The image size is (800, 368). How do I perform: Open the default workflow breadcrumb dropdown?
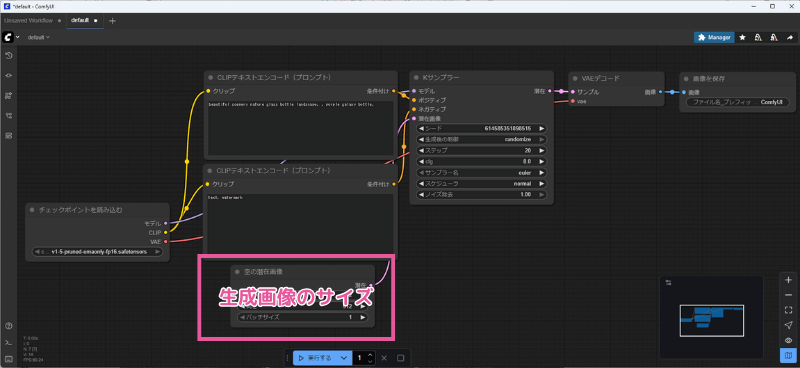(x=39, y=37)
